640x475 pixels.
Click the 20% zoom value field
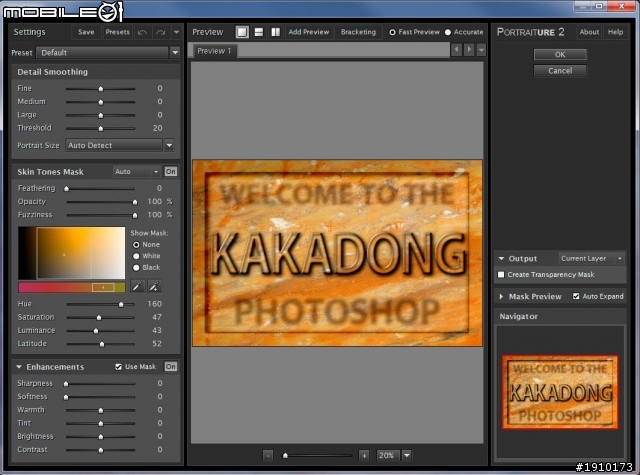pos(388,455)
